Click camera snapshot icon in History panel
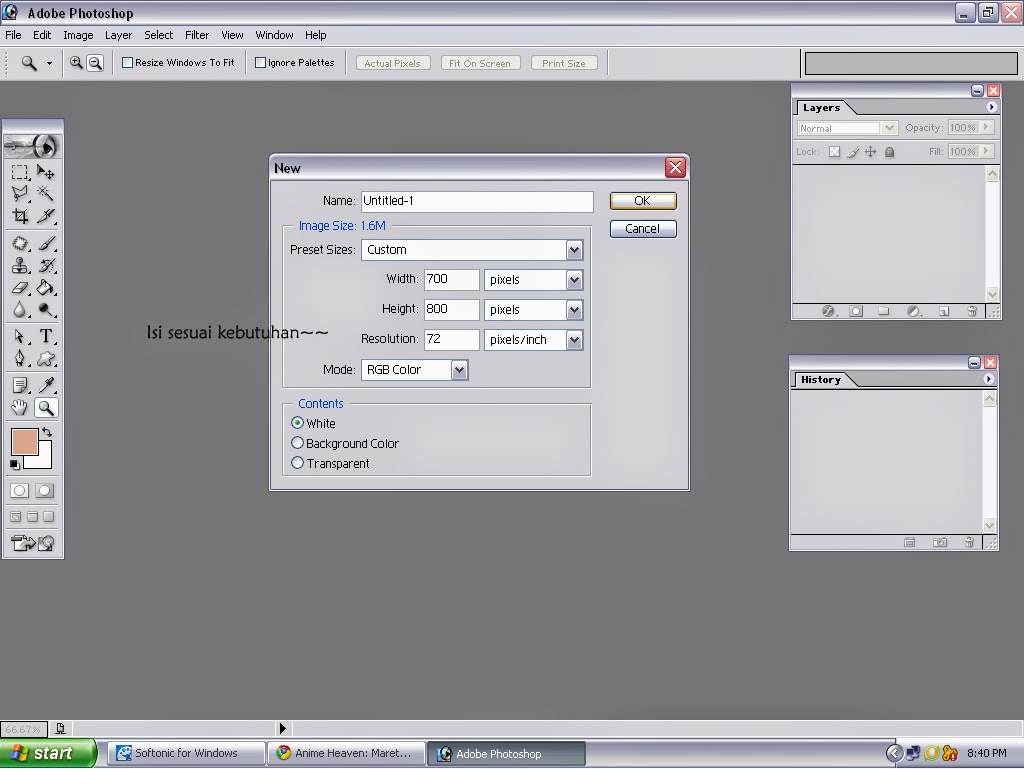Image resolution: width=1024 pixels, height=769 pixels. [x=940, y=542]
